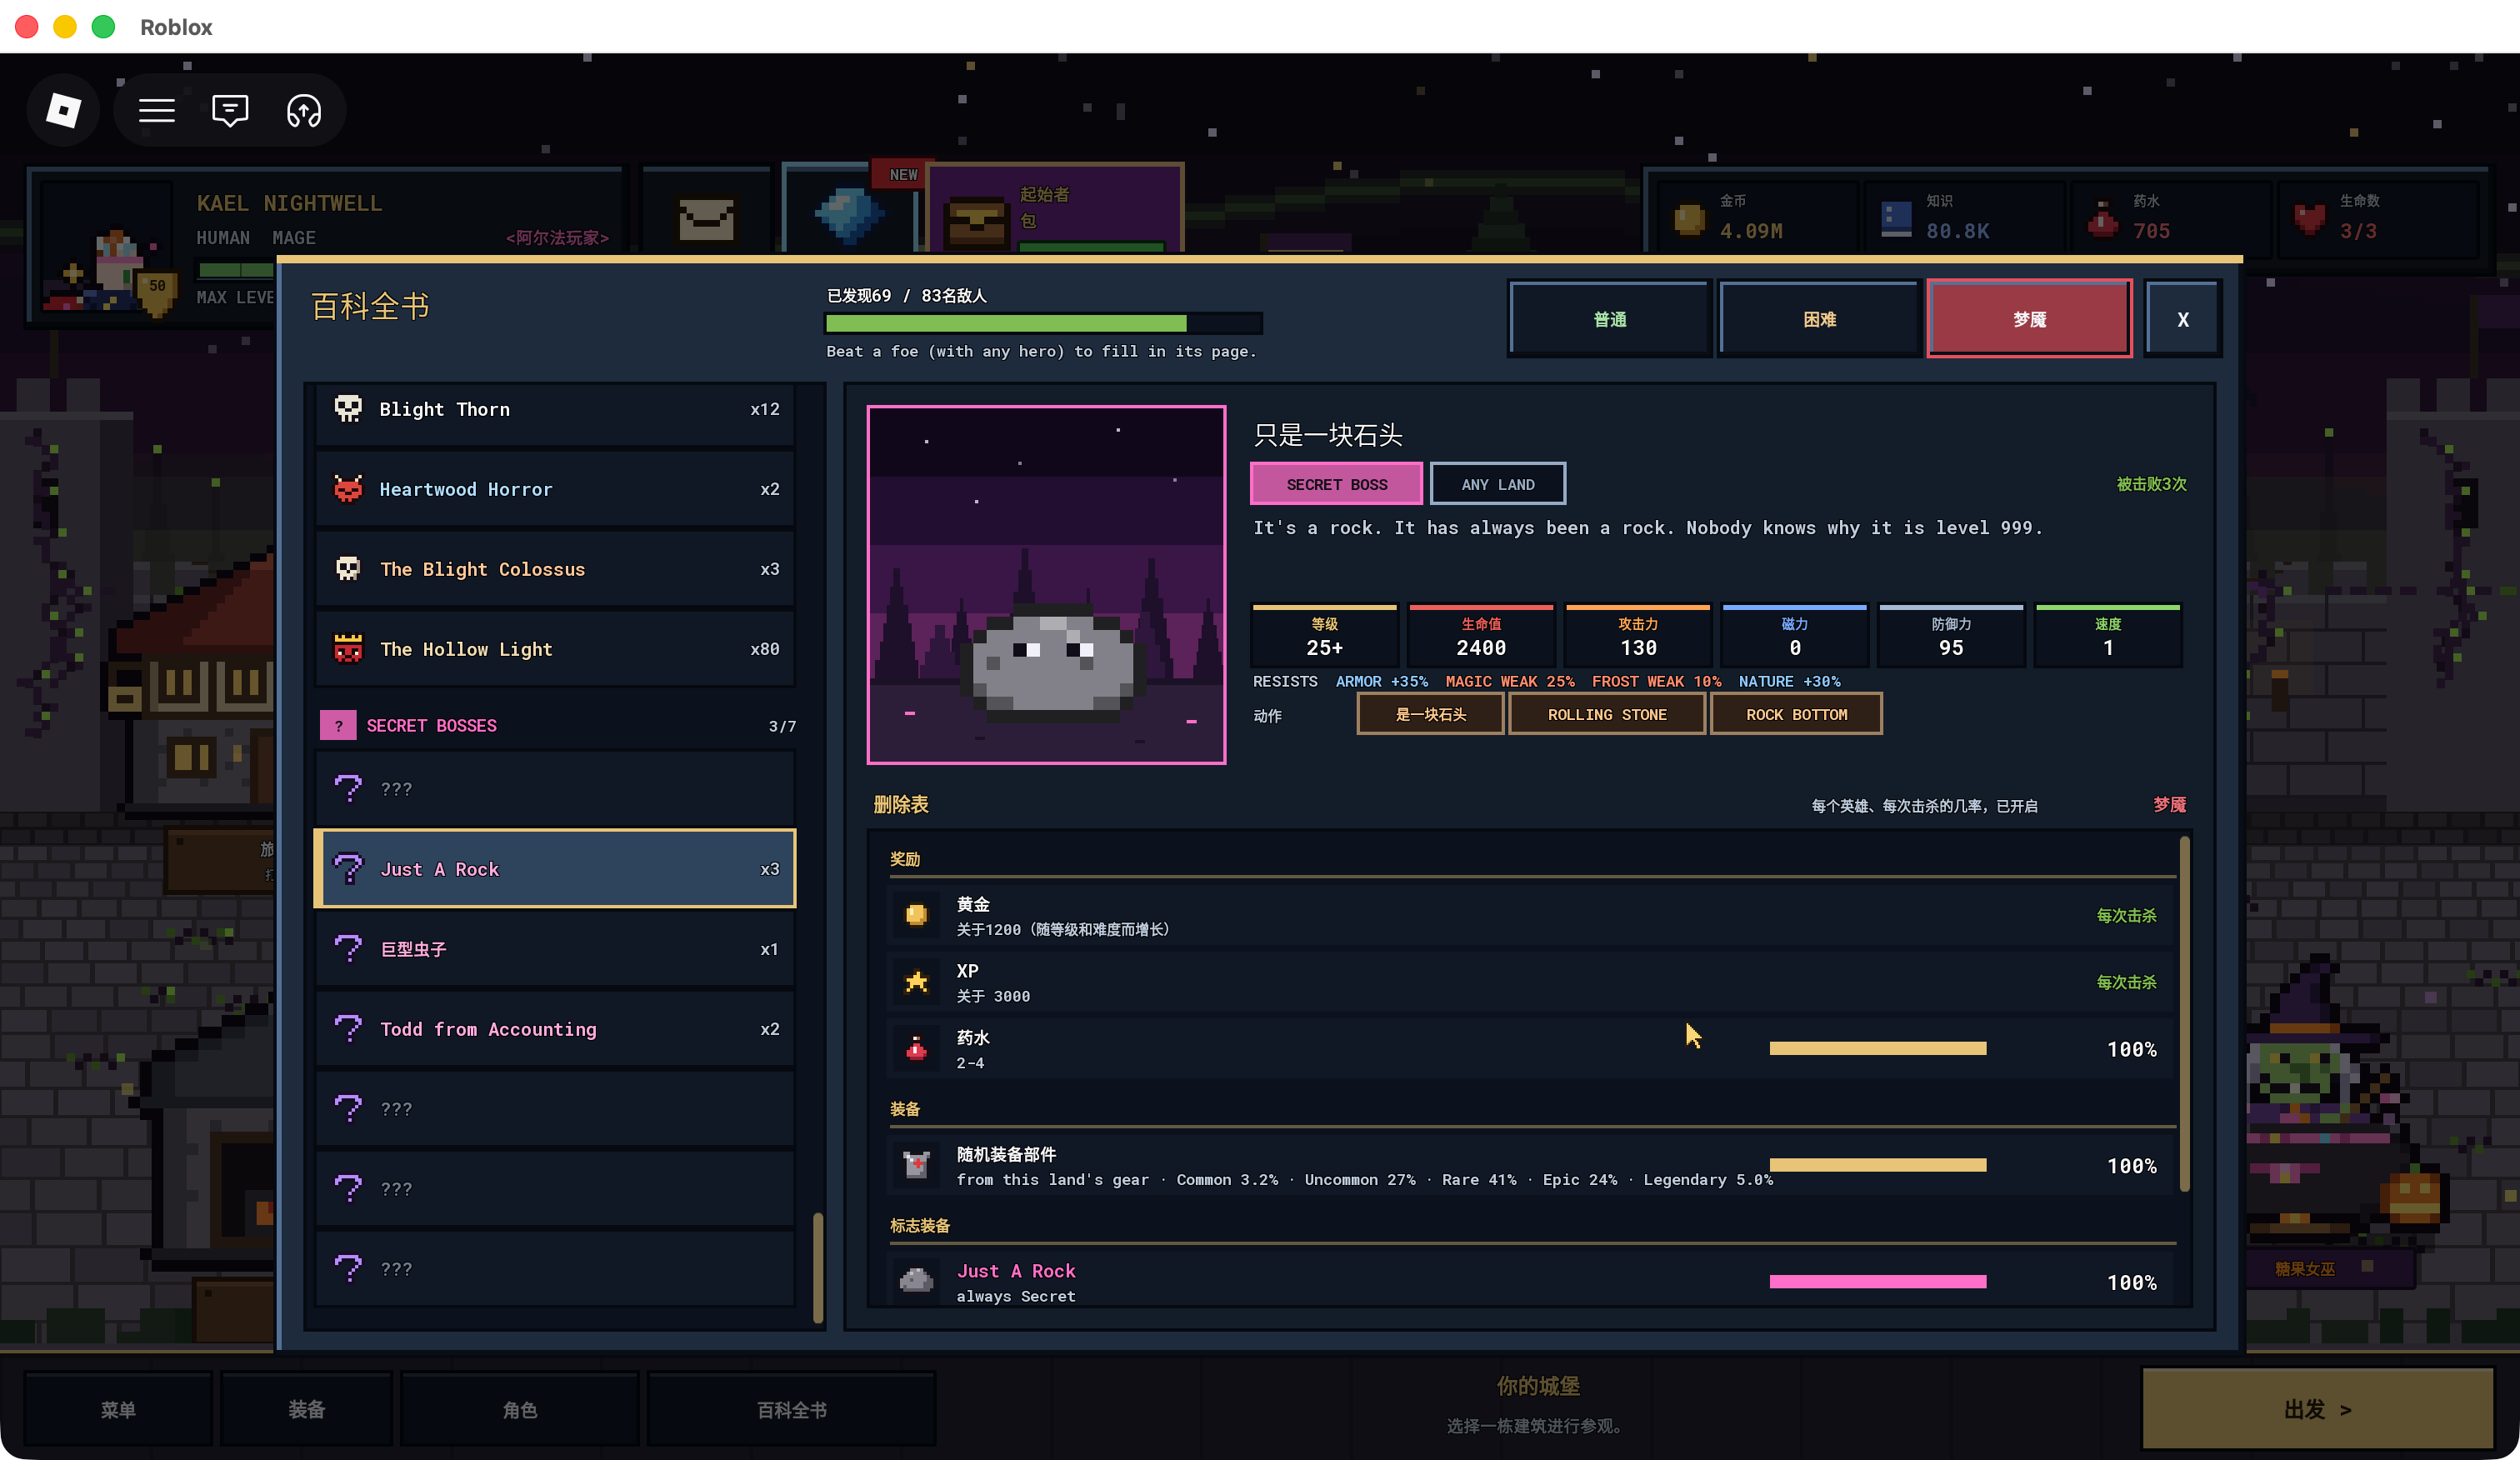This screenshot has height=1460, width=2520.
Task: Click the potion count icon
Action: 2103,218
